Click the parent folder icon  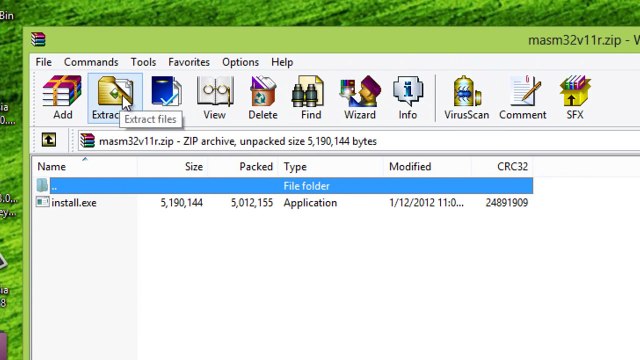[x=42, y=185]
